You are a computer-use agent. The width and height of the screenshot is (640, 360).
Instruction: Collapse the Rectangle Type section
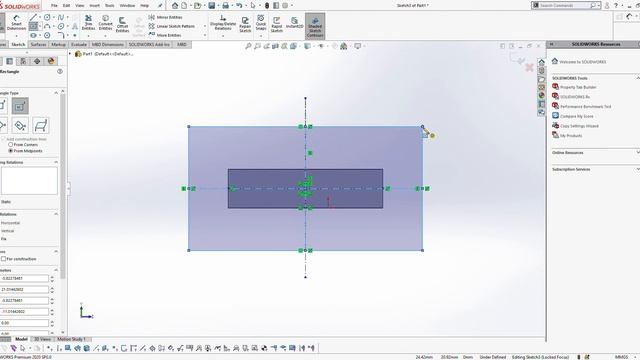tap(56, 93)
